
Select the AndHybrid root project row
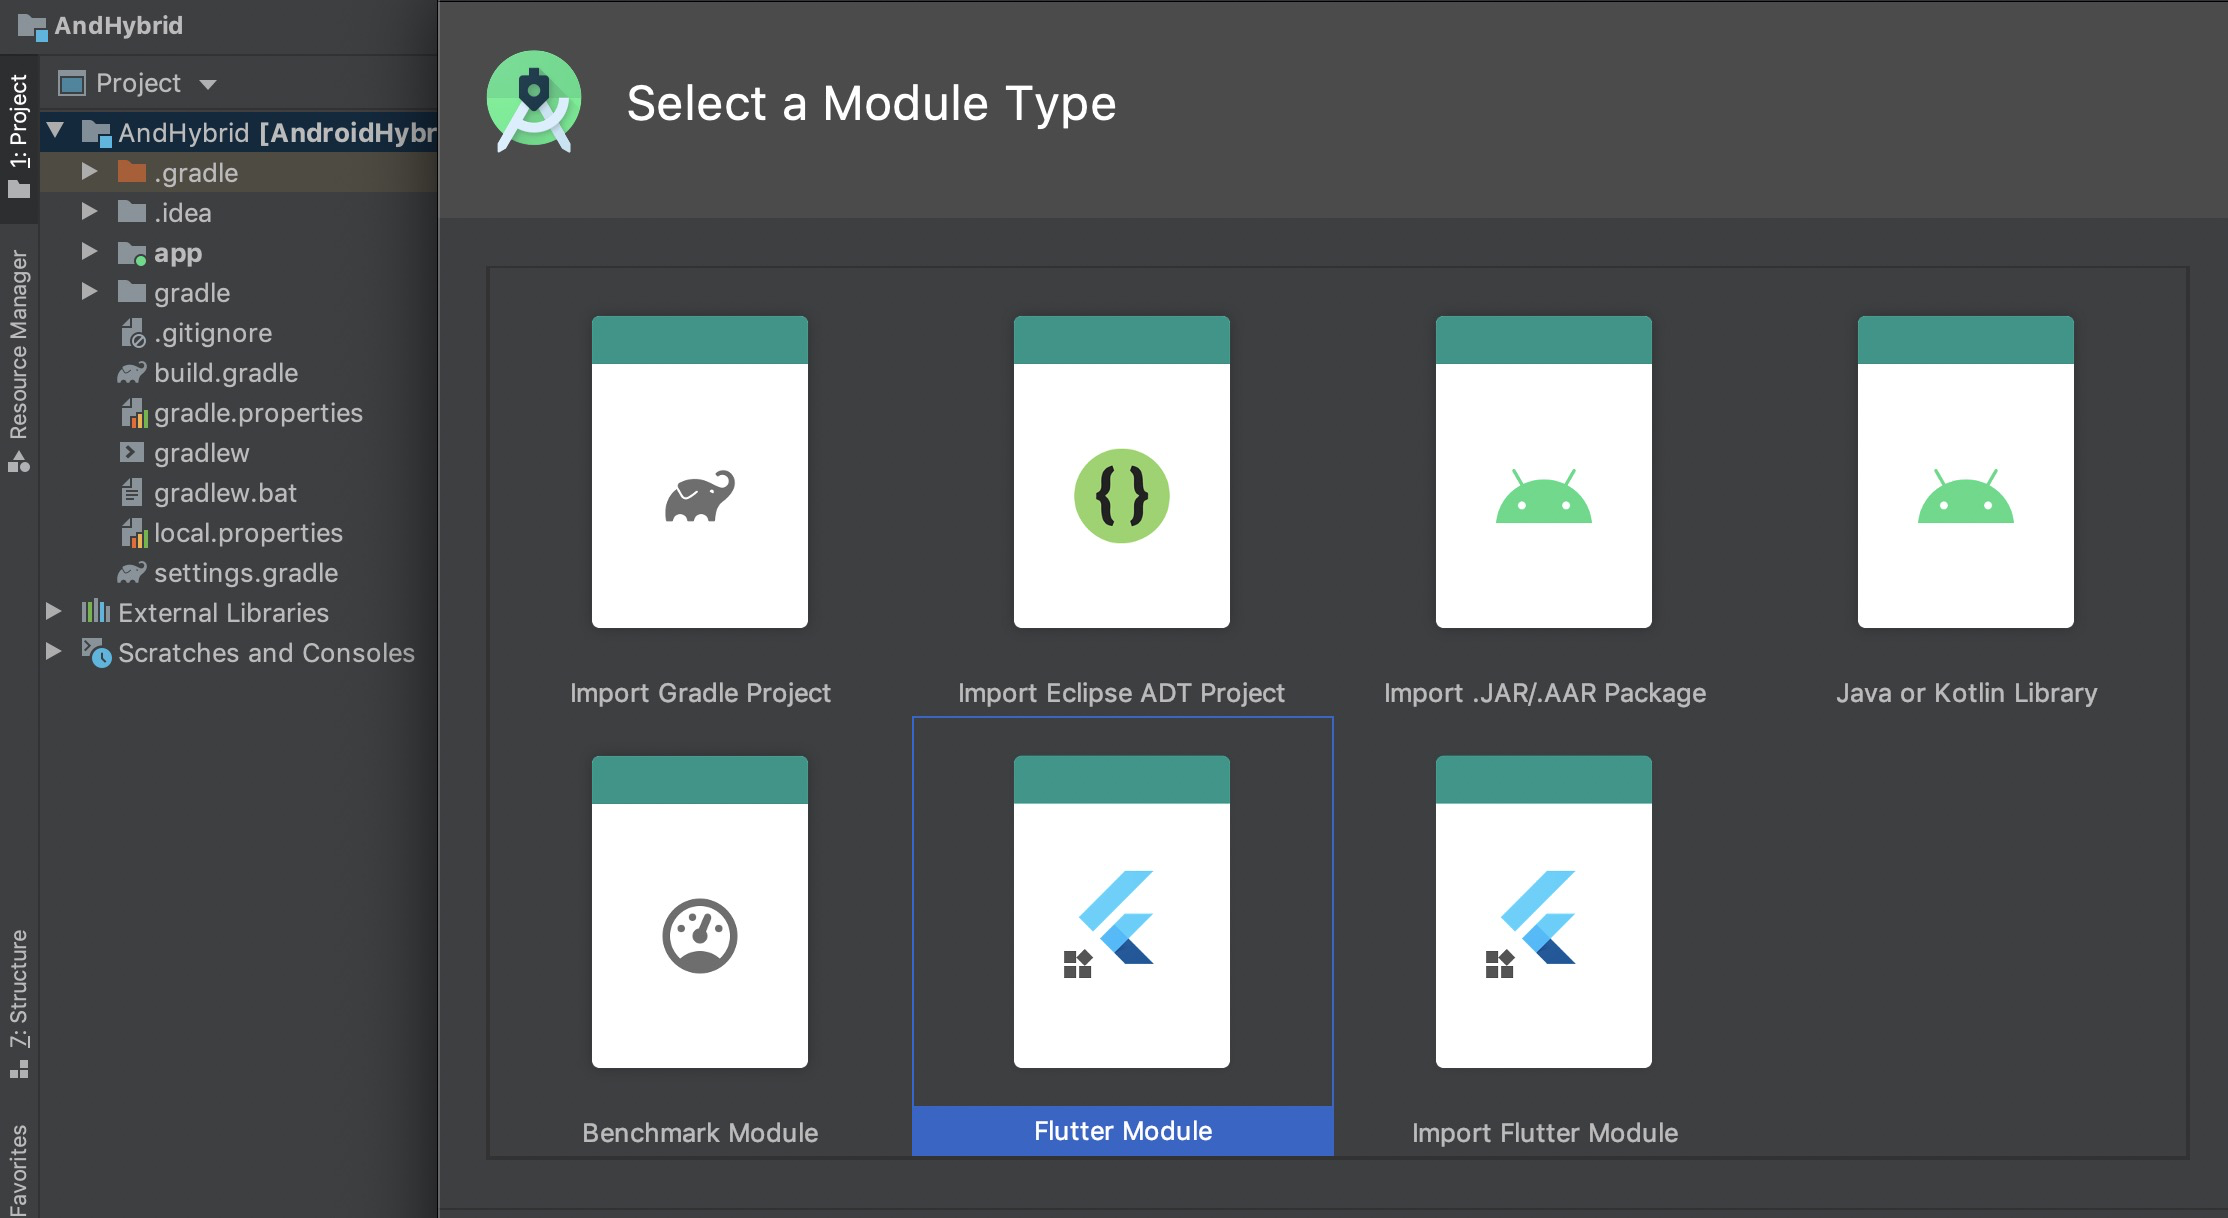[x=239, y=132]
